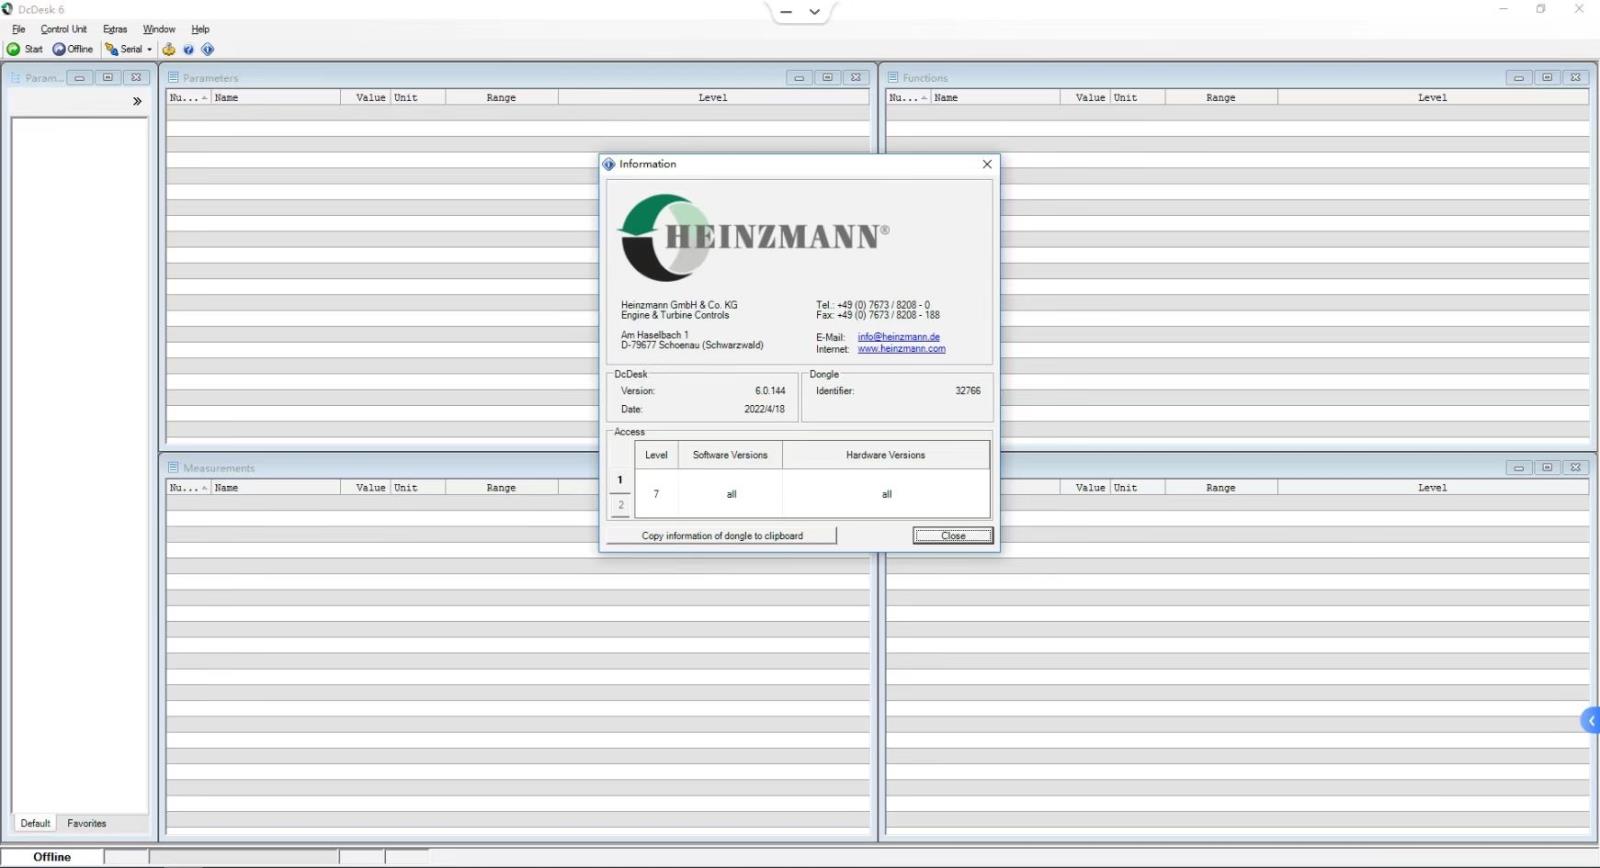
Task: Click the Parameters window title icon
Action: pyautogui.click(x=173, y=77)
